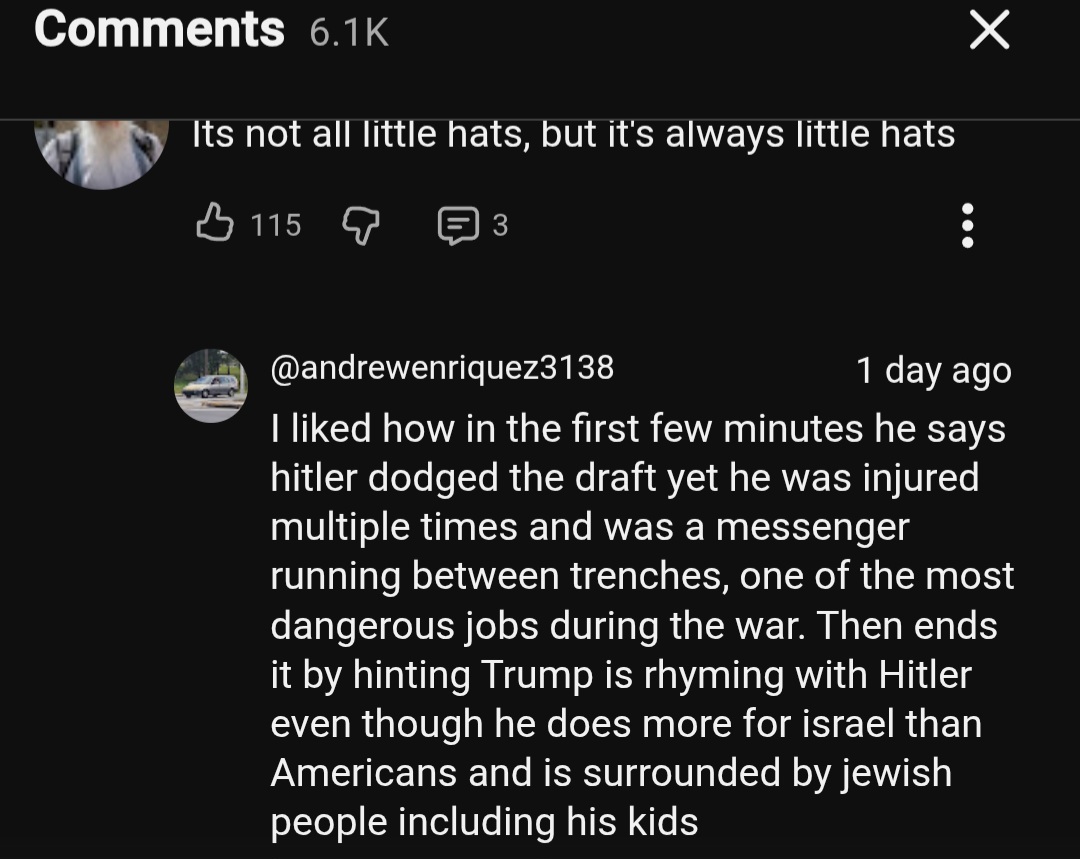Click the "1 day ago" timestamp
Viewport: 1080px width, 859px height.
(x=933, y=370)
